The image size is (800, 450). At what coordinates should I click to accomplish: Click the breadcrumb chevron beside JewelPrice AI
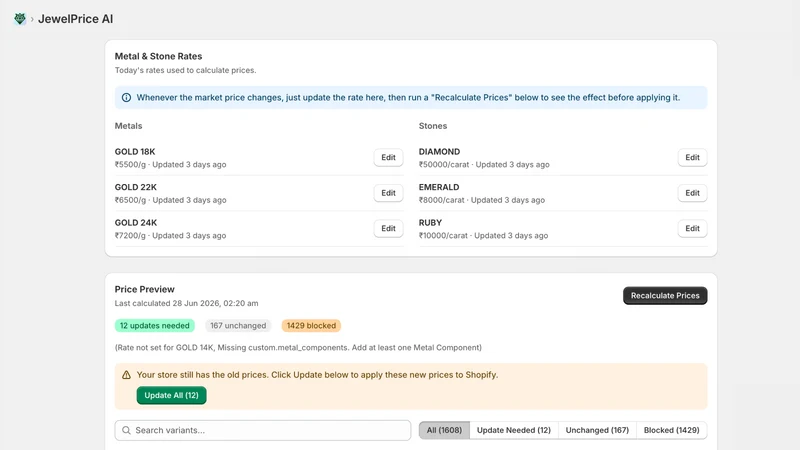pos(32,19)
